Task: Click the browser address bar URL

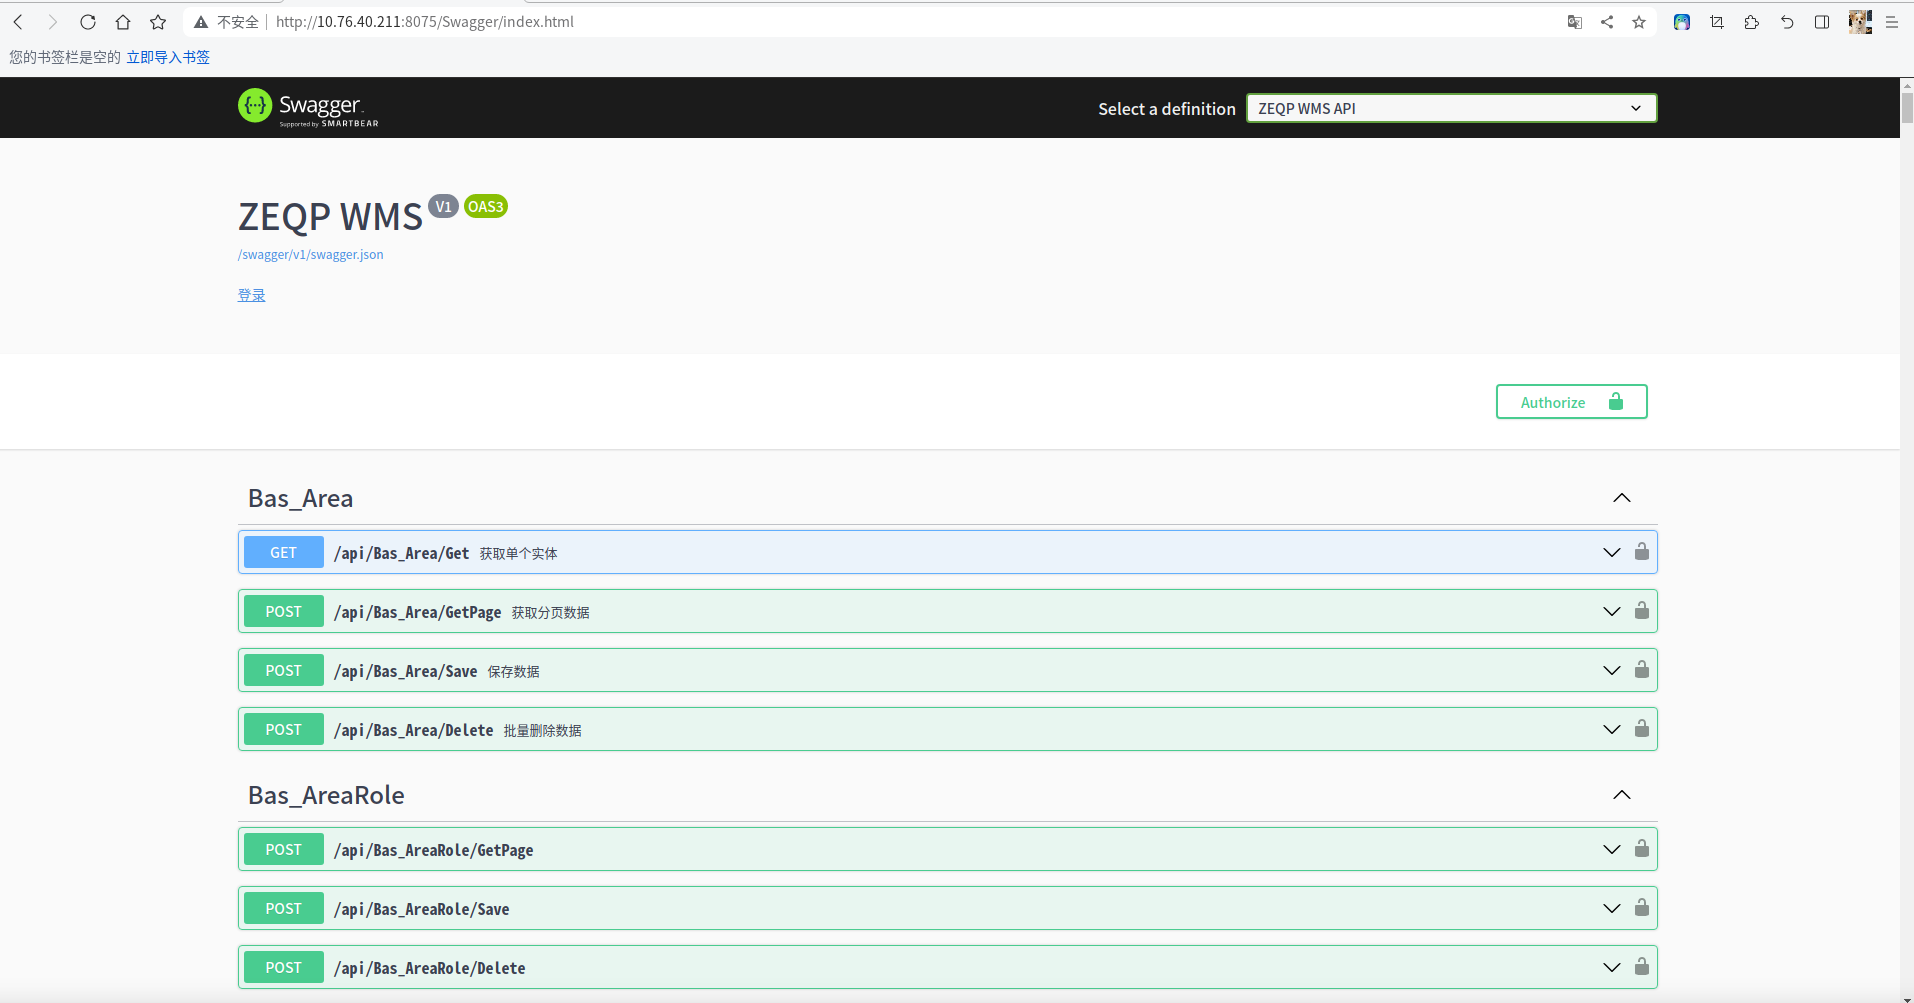Action: (x=424, y=22)
